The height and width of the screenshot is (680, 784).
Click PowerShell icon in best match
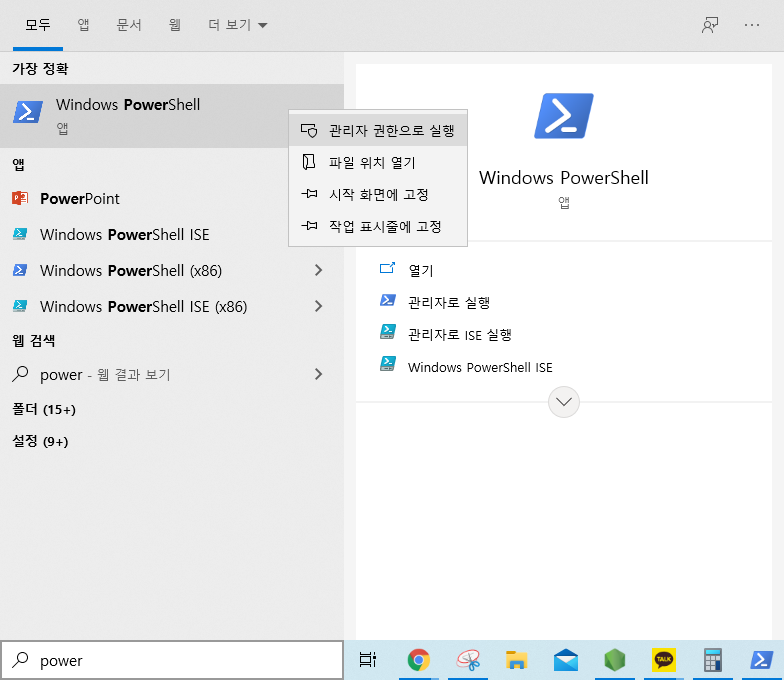(x=28, y=112)
